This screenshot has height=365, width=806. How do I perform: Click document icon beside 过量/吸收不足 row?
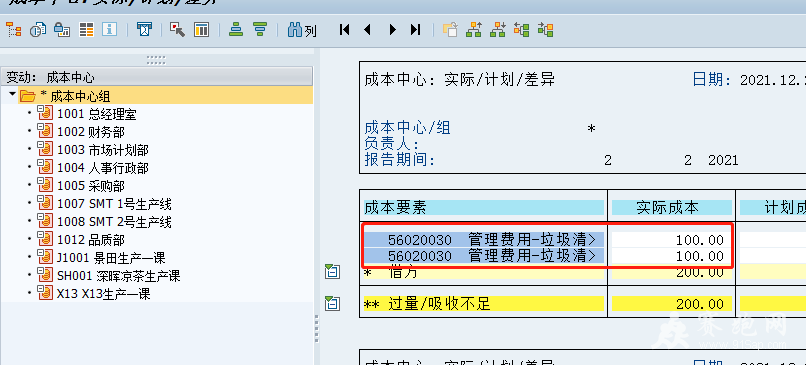tap(332, 303)
